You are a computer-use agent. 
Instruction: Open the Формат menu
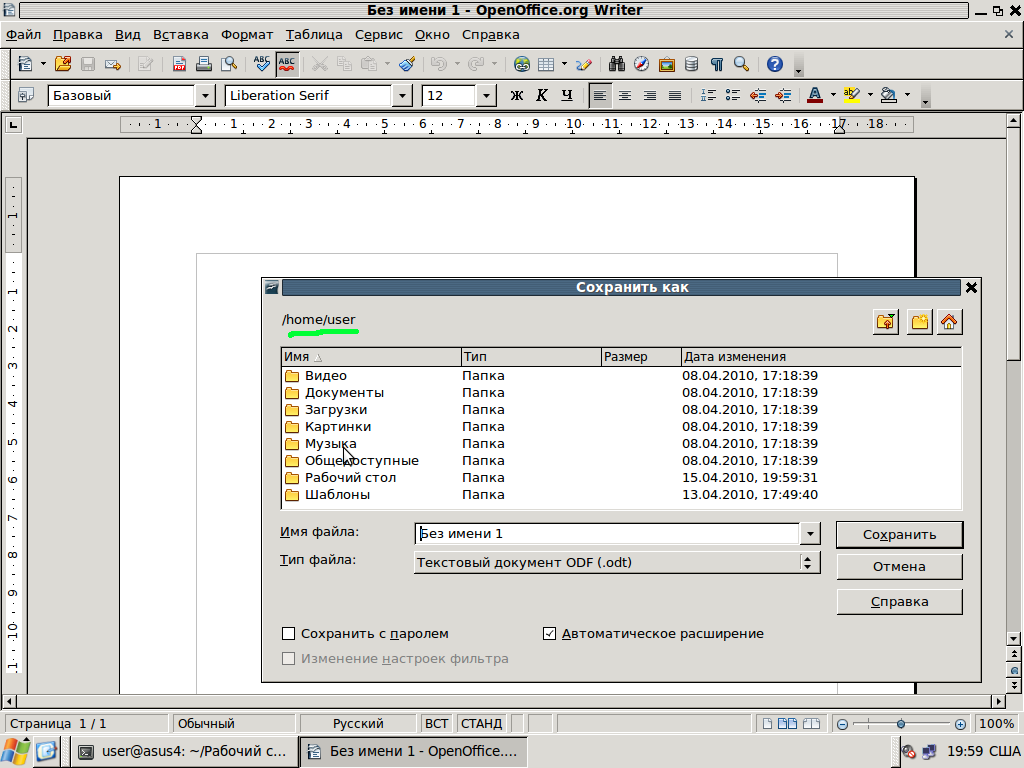(247, 34)
